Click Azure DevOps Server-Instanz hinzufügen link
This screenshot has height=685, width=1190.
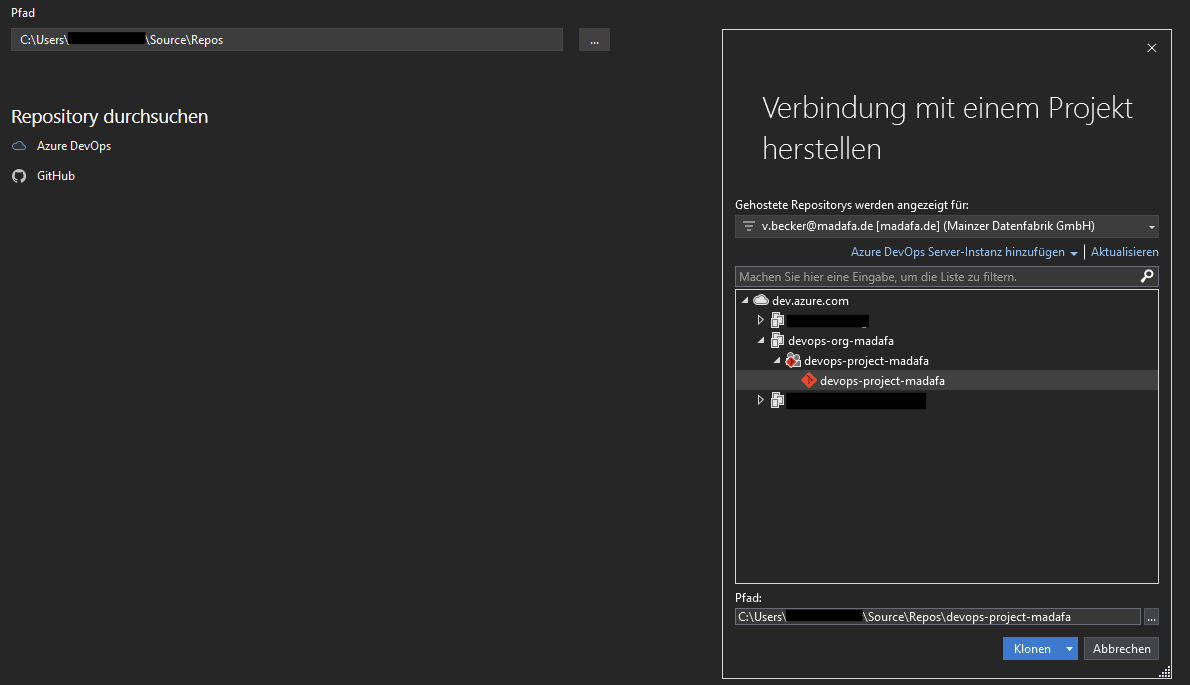coord(957,252)
